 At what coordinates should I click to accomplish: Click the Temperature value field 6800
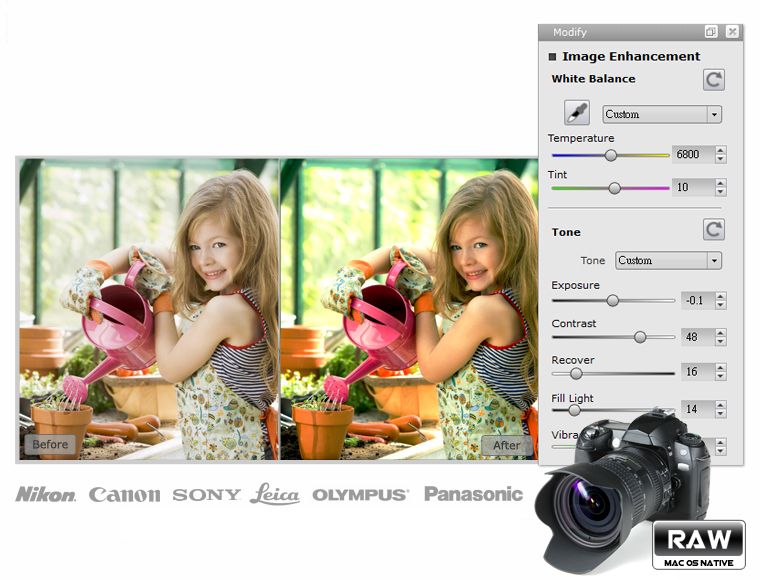click(693, 155)
